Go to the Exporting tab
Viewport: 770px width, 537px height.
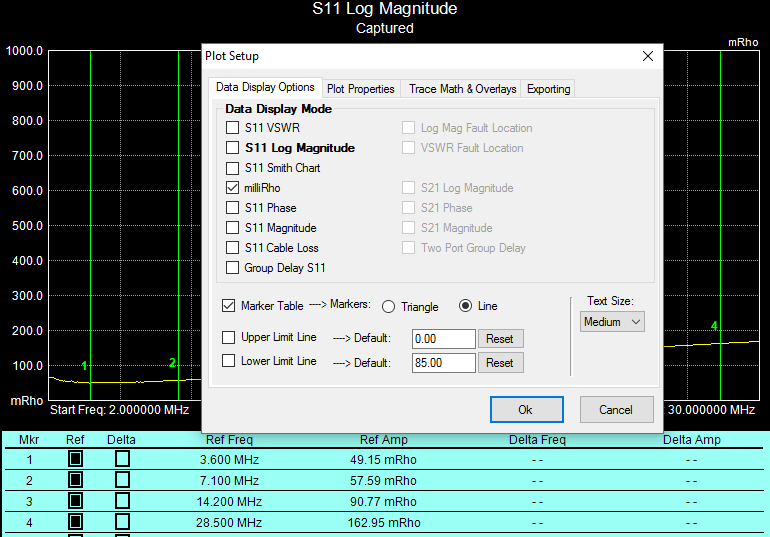pos(548,89)
